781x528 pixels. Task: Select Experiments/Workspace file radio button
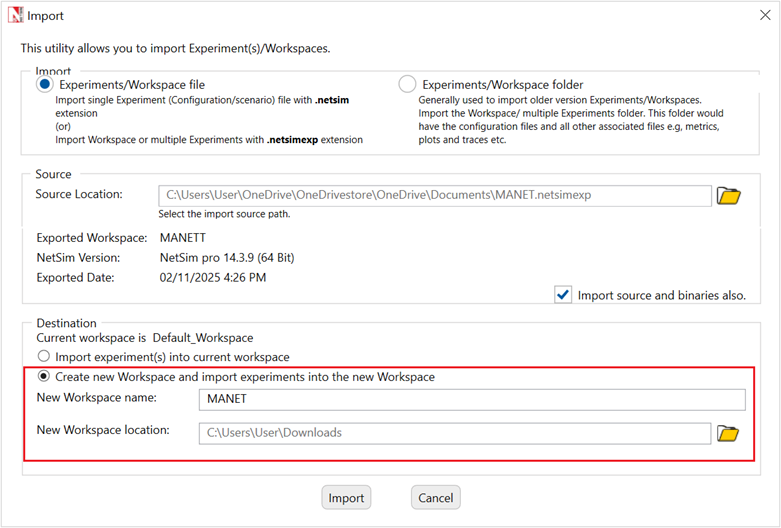45,84
